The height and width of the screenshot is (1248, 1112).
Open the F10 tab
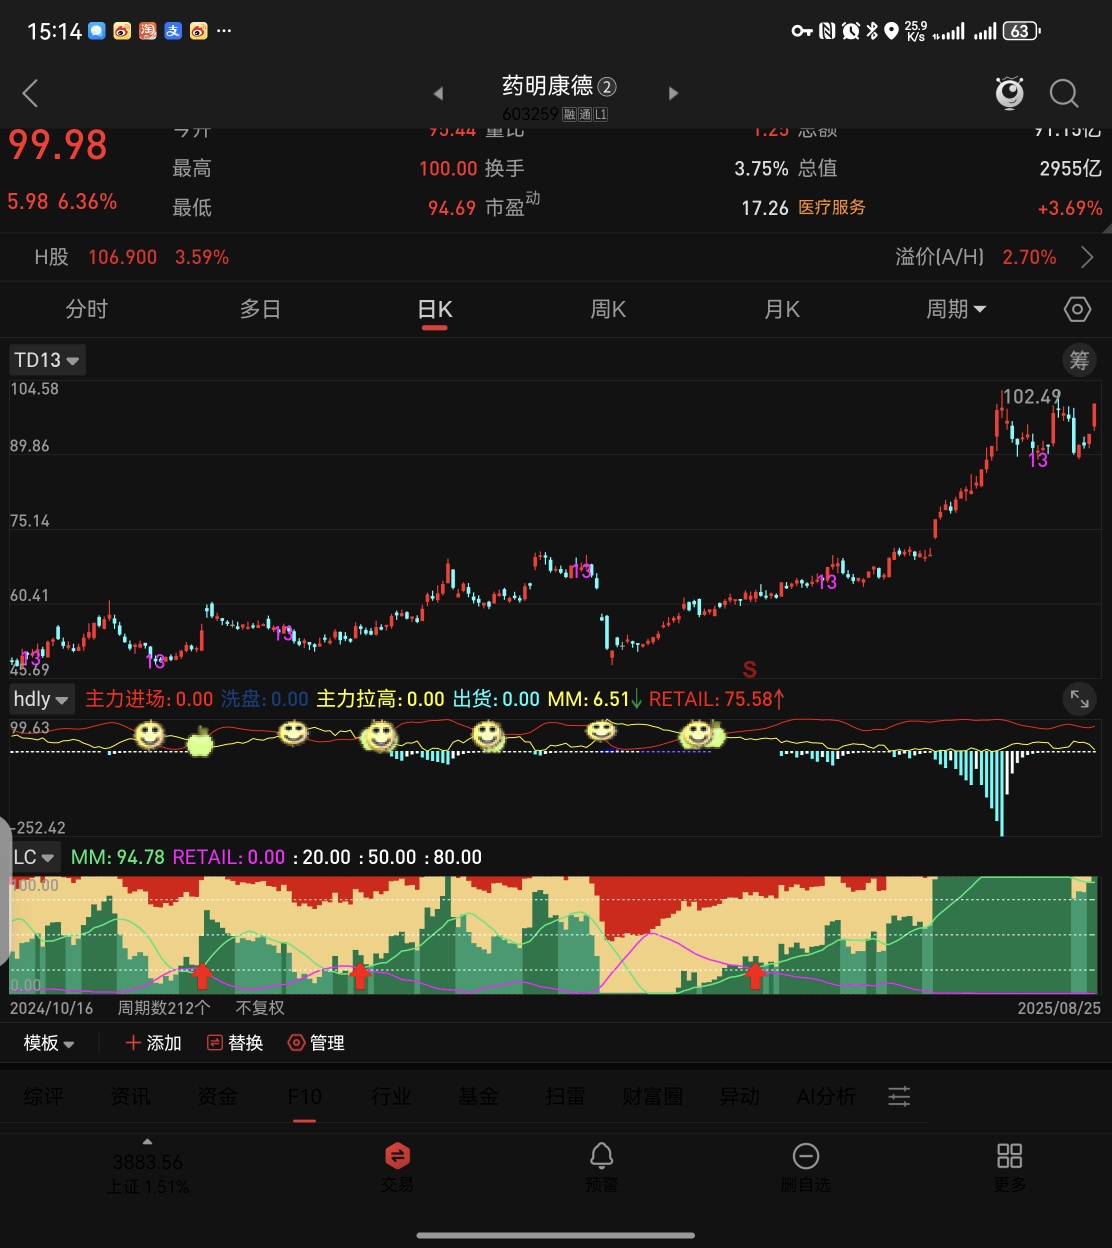click(304, 1097)
